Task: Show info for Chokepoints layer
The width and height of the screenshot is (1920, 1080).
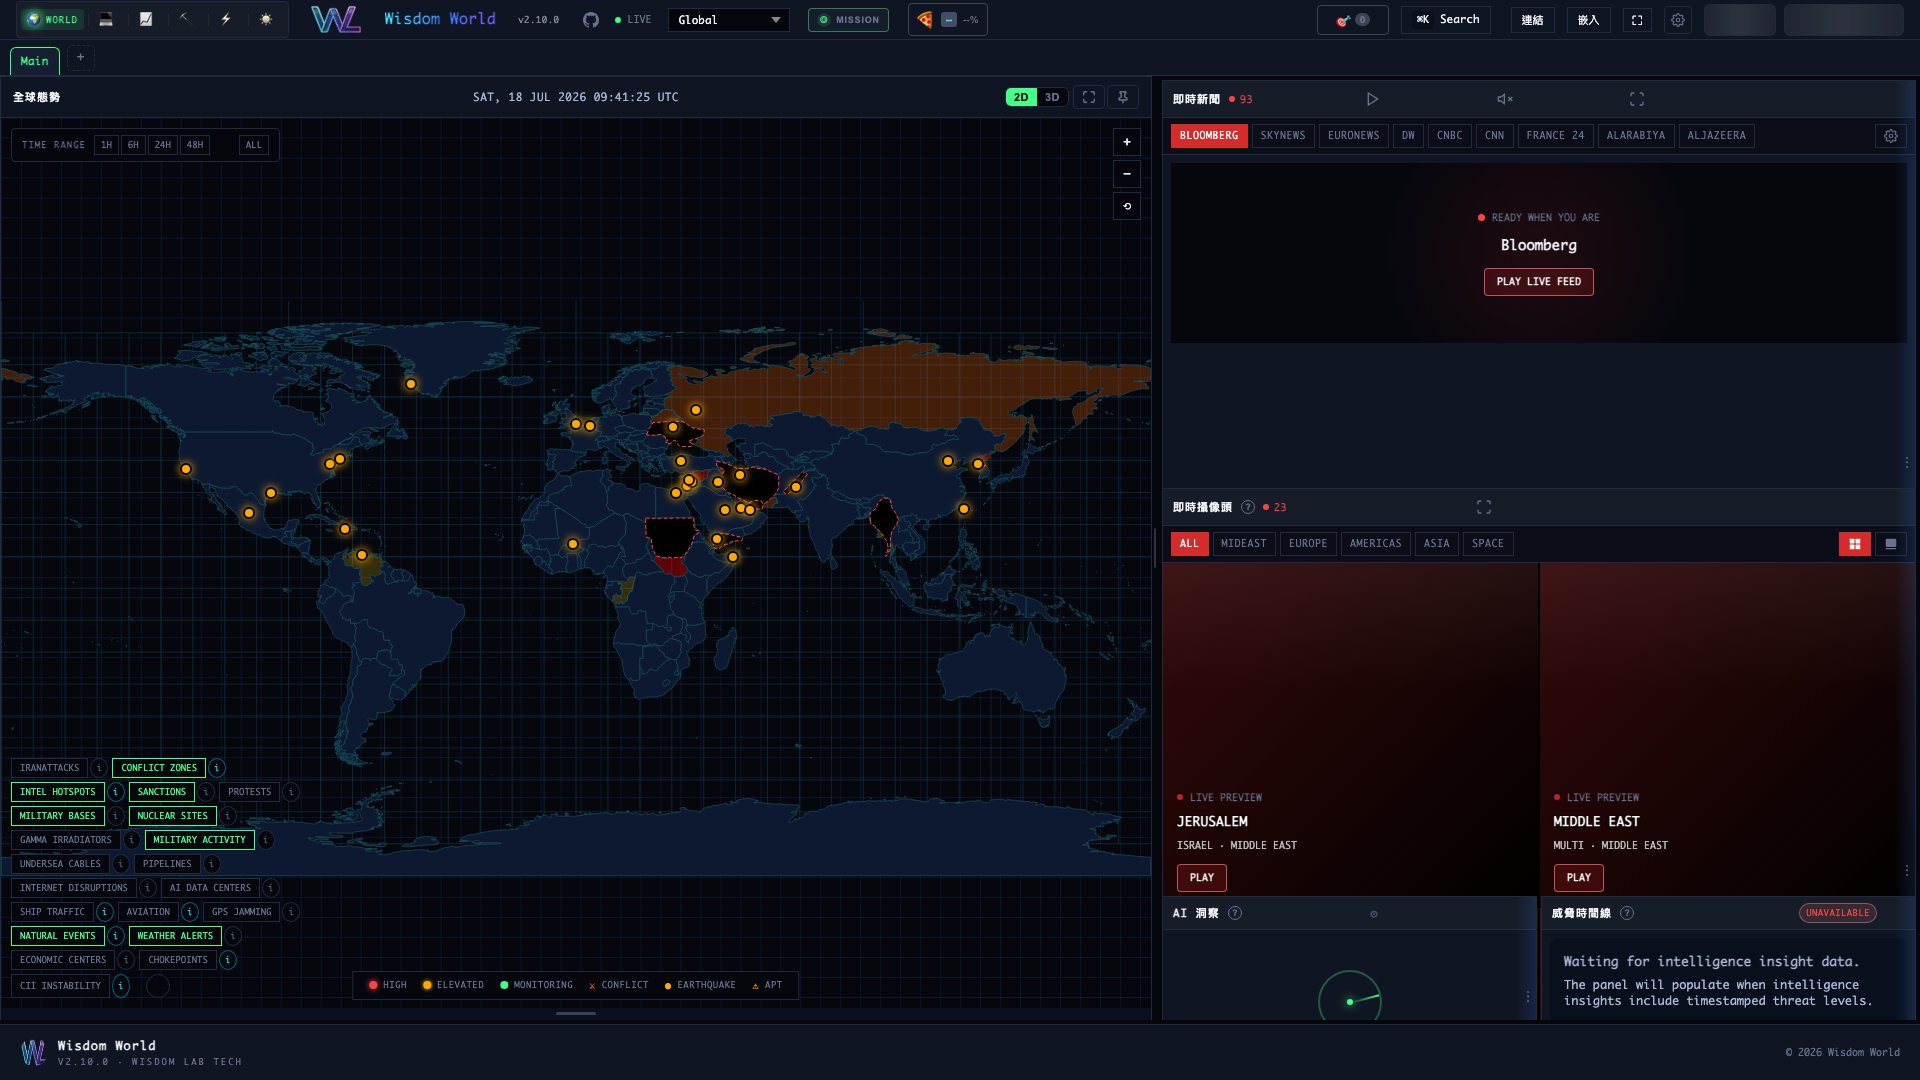Action: (x=228, y=960)
